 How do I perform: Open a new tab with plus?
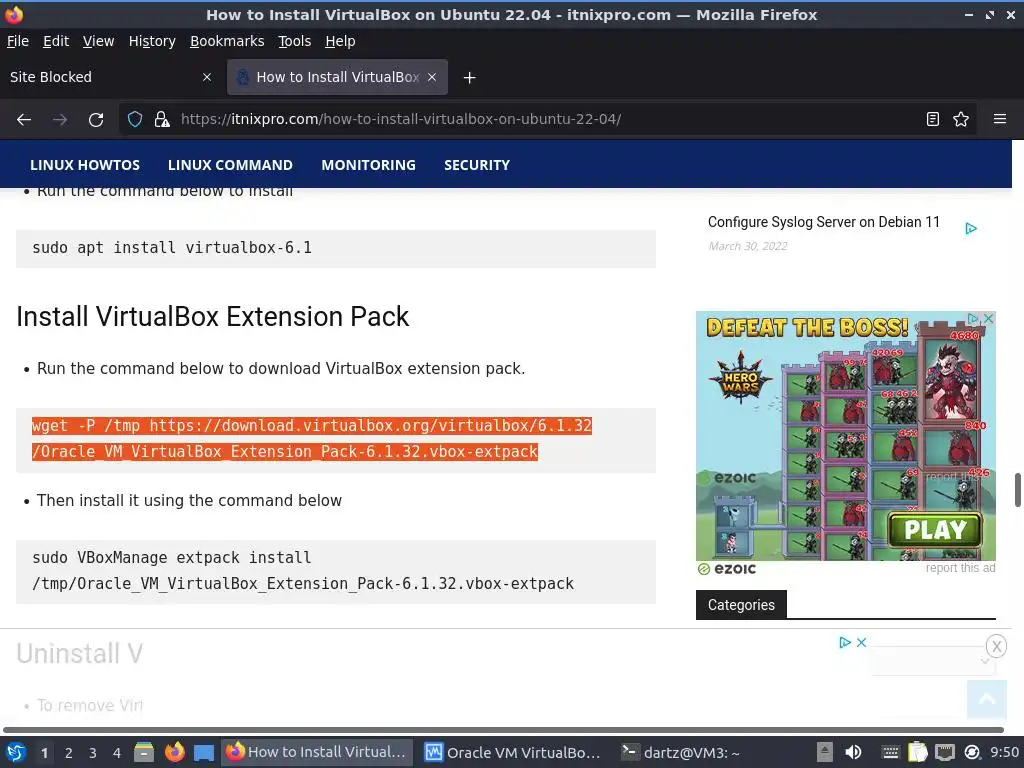point(469,78)
